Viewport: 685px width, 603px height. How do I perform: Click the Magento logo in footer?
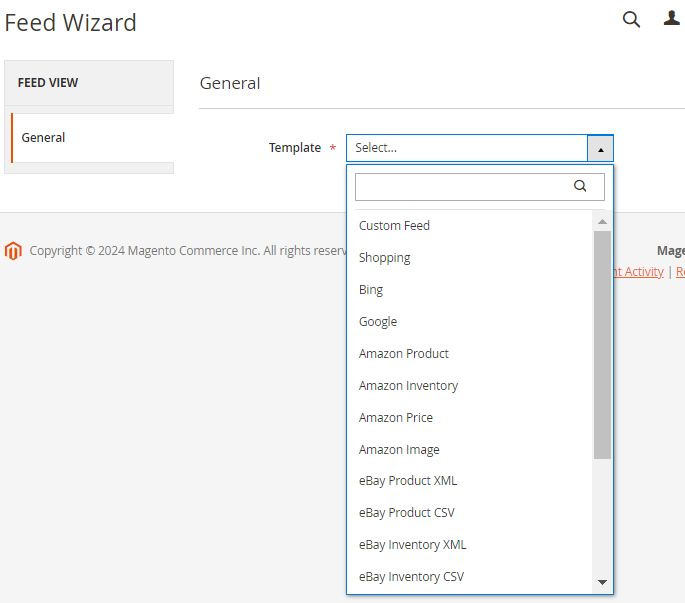point(13,251)
